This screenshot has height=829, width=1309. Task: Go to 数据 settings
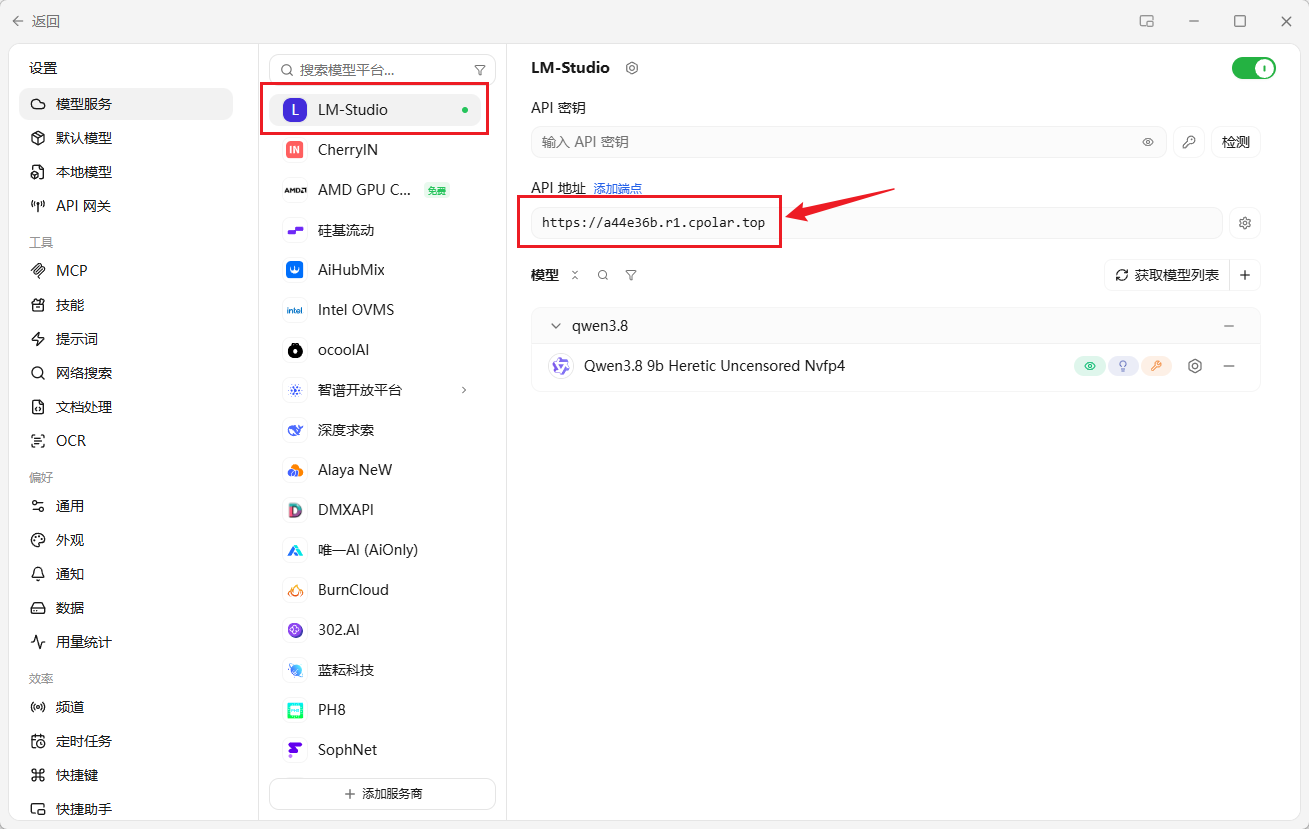pos(126,608)
